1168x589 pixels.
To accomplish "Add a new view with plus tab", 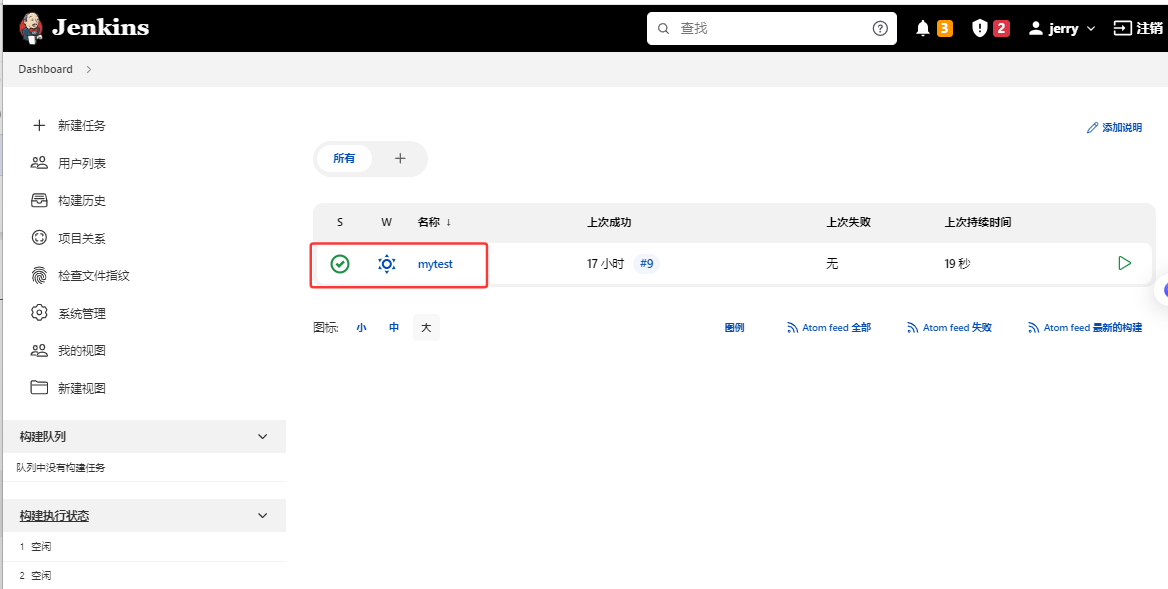I will coord(400,159).
